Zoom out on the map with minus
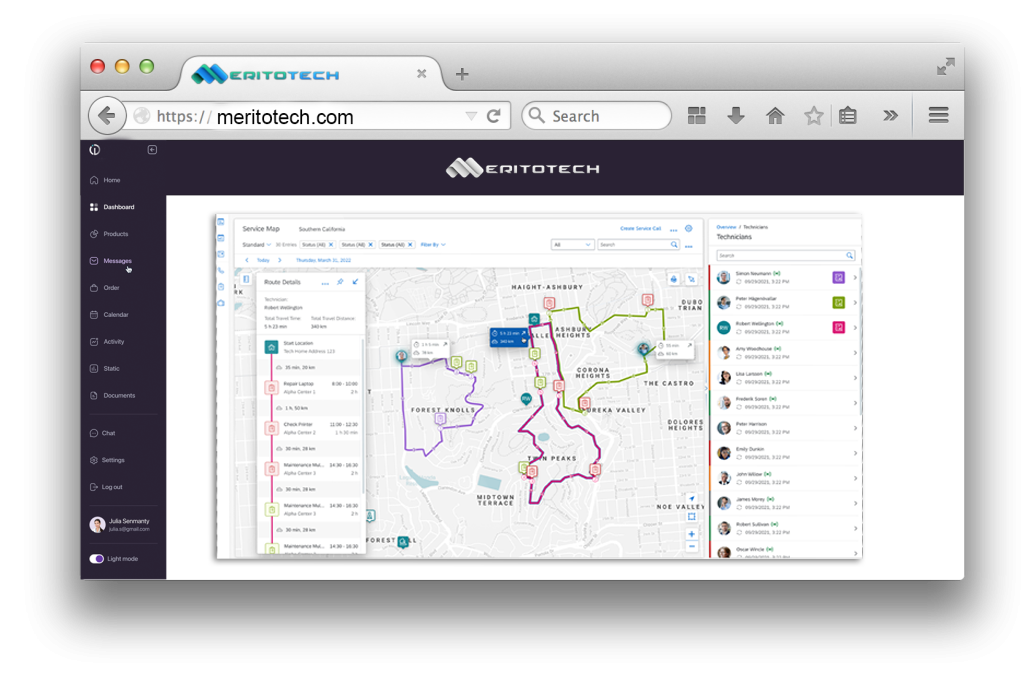The width and height of the screenshot is (1024, 677). click(x=692, y=547)
